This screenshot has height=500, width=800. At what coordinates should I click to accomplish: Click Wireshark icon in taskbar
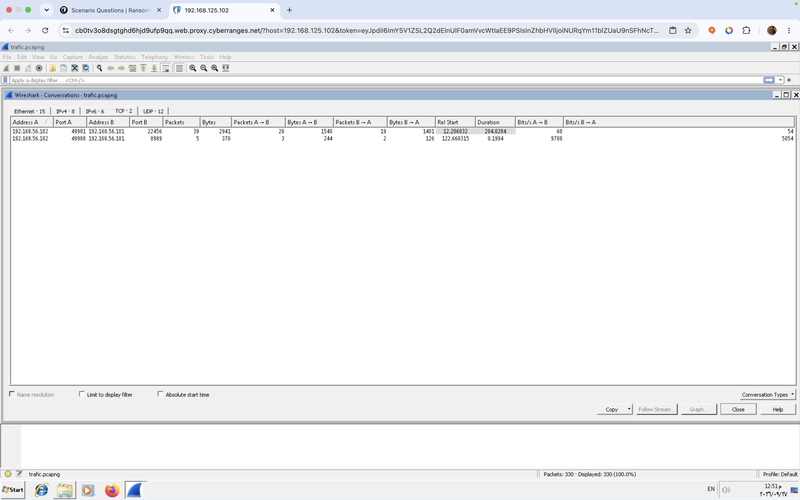(x=134, y=490)
